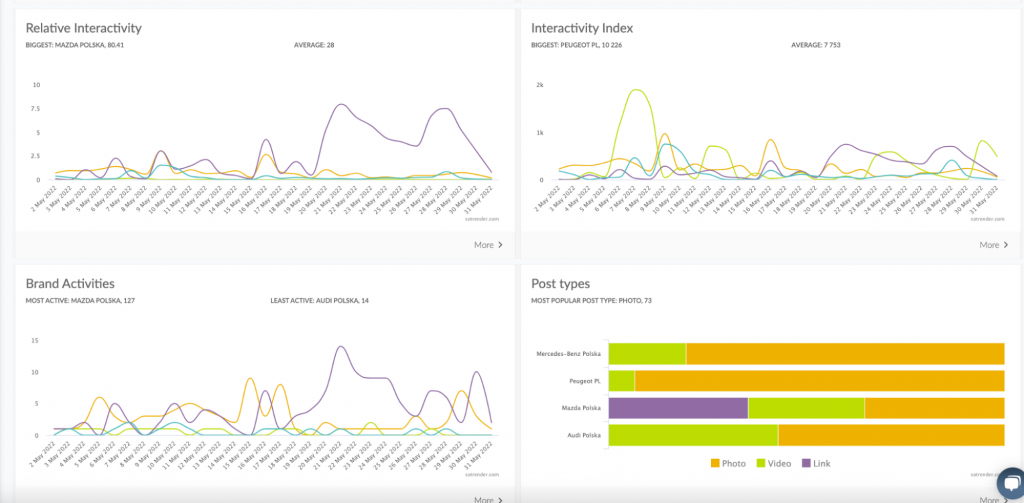The width and height of the screenshot is (1024, 503).
Task: Select Mazda Polska's green Video bar segment
Action: point(806,408)
